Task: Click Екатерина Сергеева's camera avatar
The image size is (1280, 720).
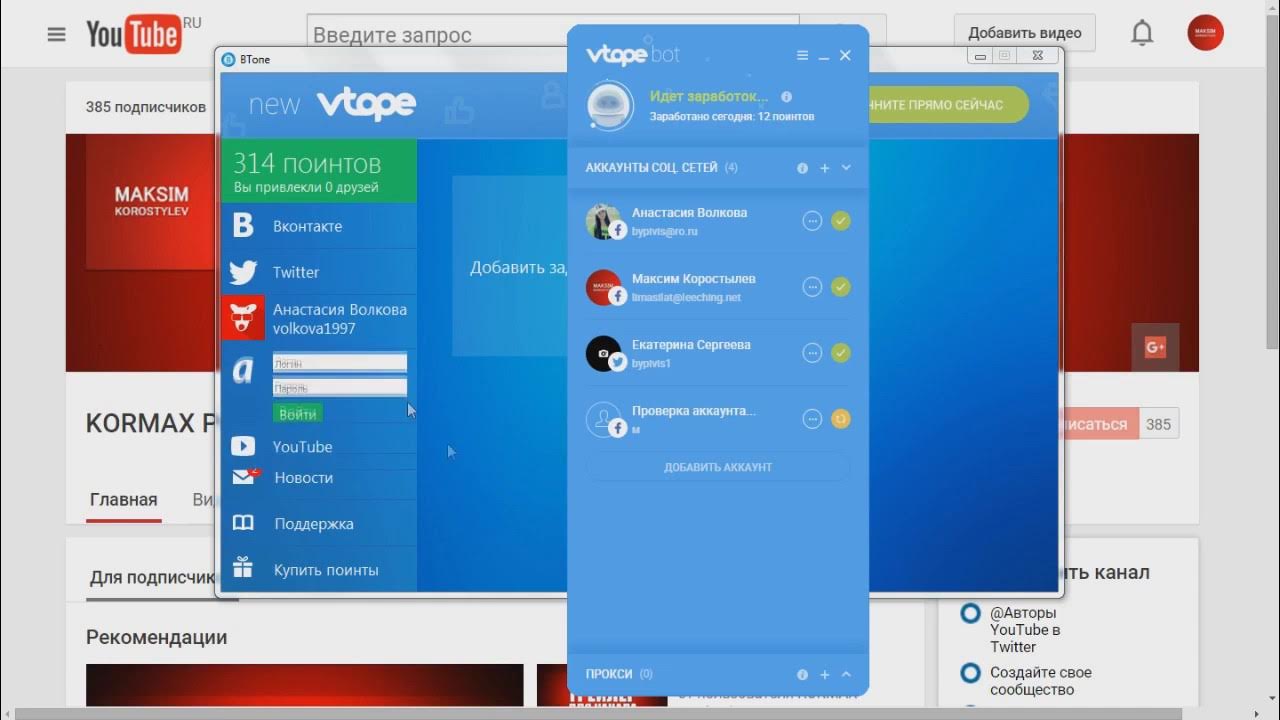Action: [x=603, y=353]
